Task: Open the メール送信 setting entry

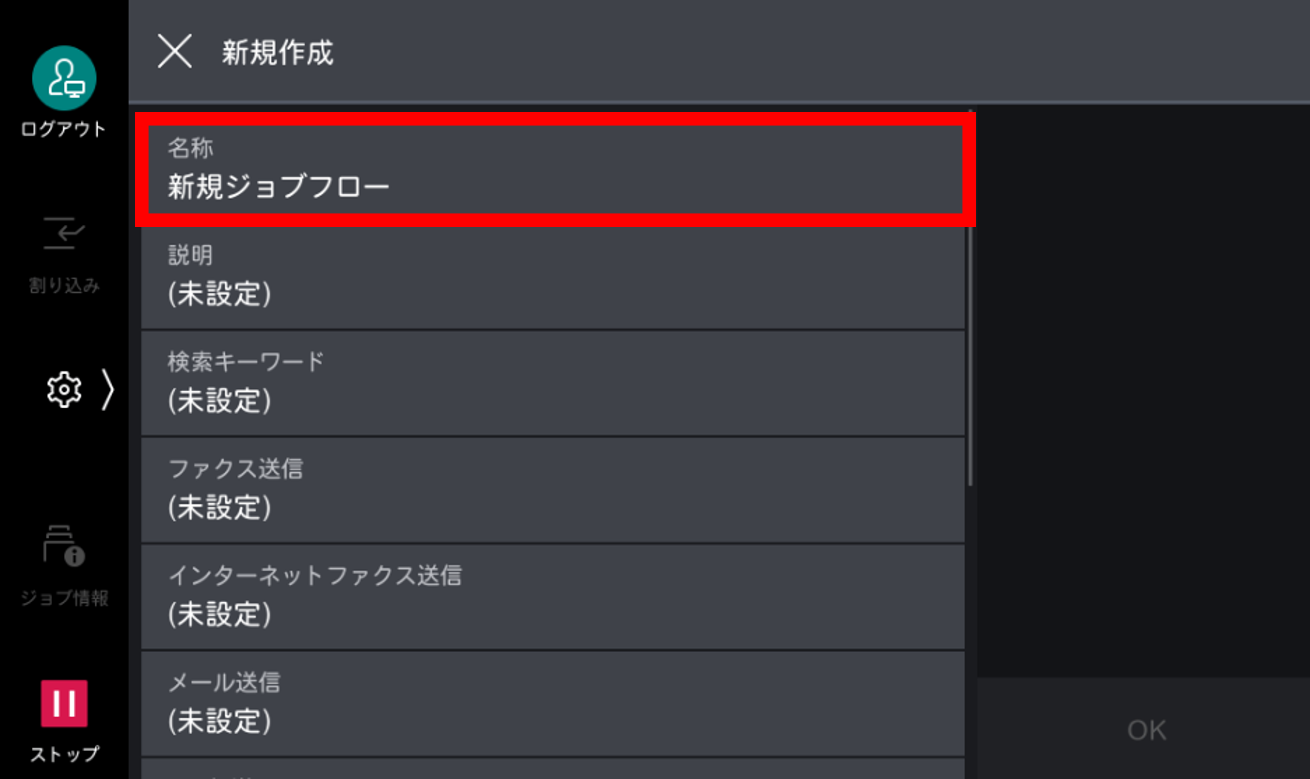Action: pos(553,703)
